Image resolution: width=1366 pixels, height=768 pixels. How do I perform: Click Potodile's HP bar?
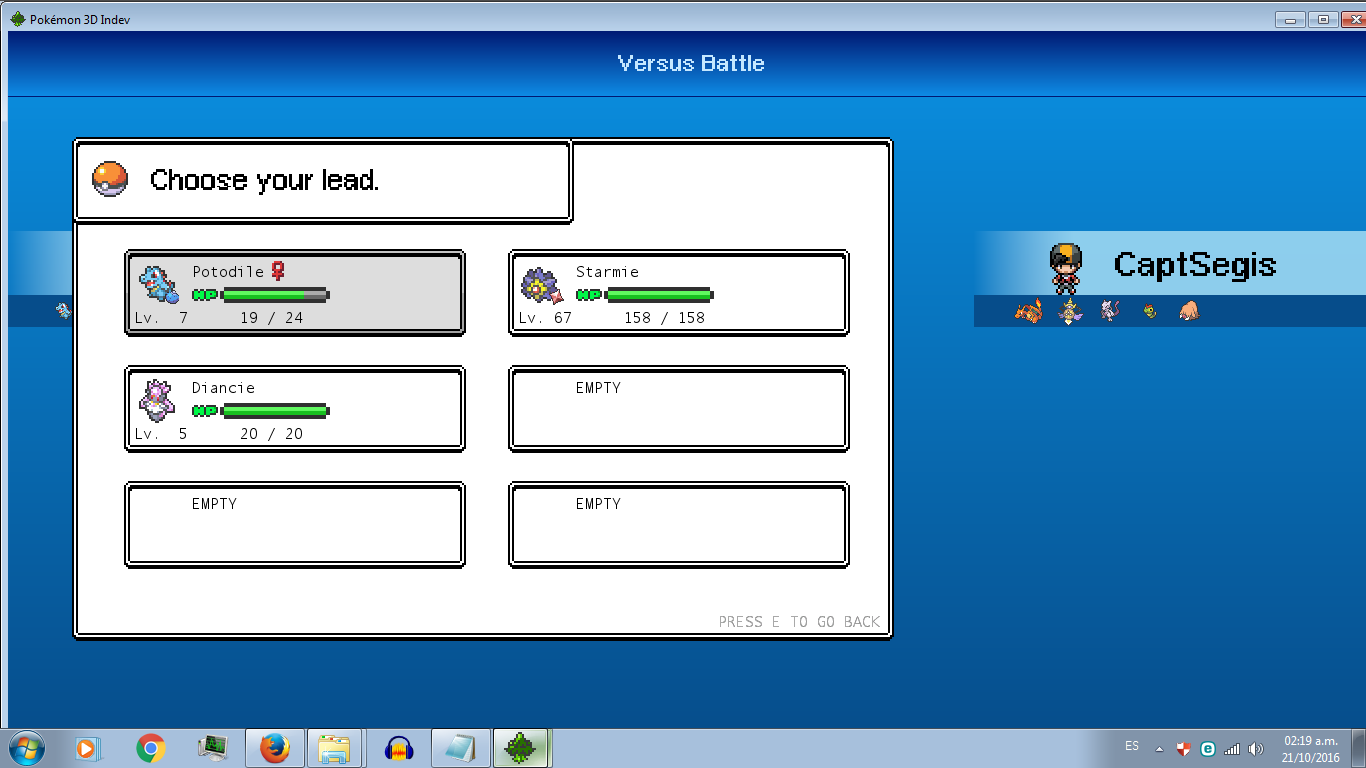coord(274,295)
